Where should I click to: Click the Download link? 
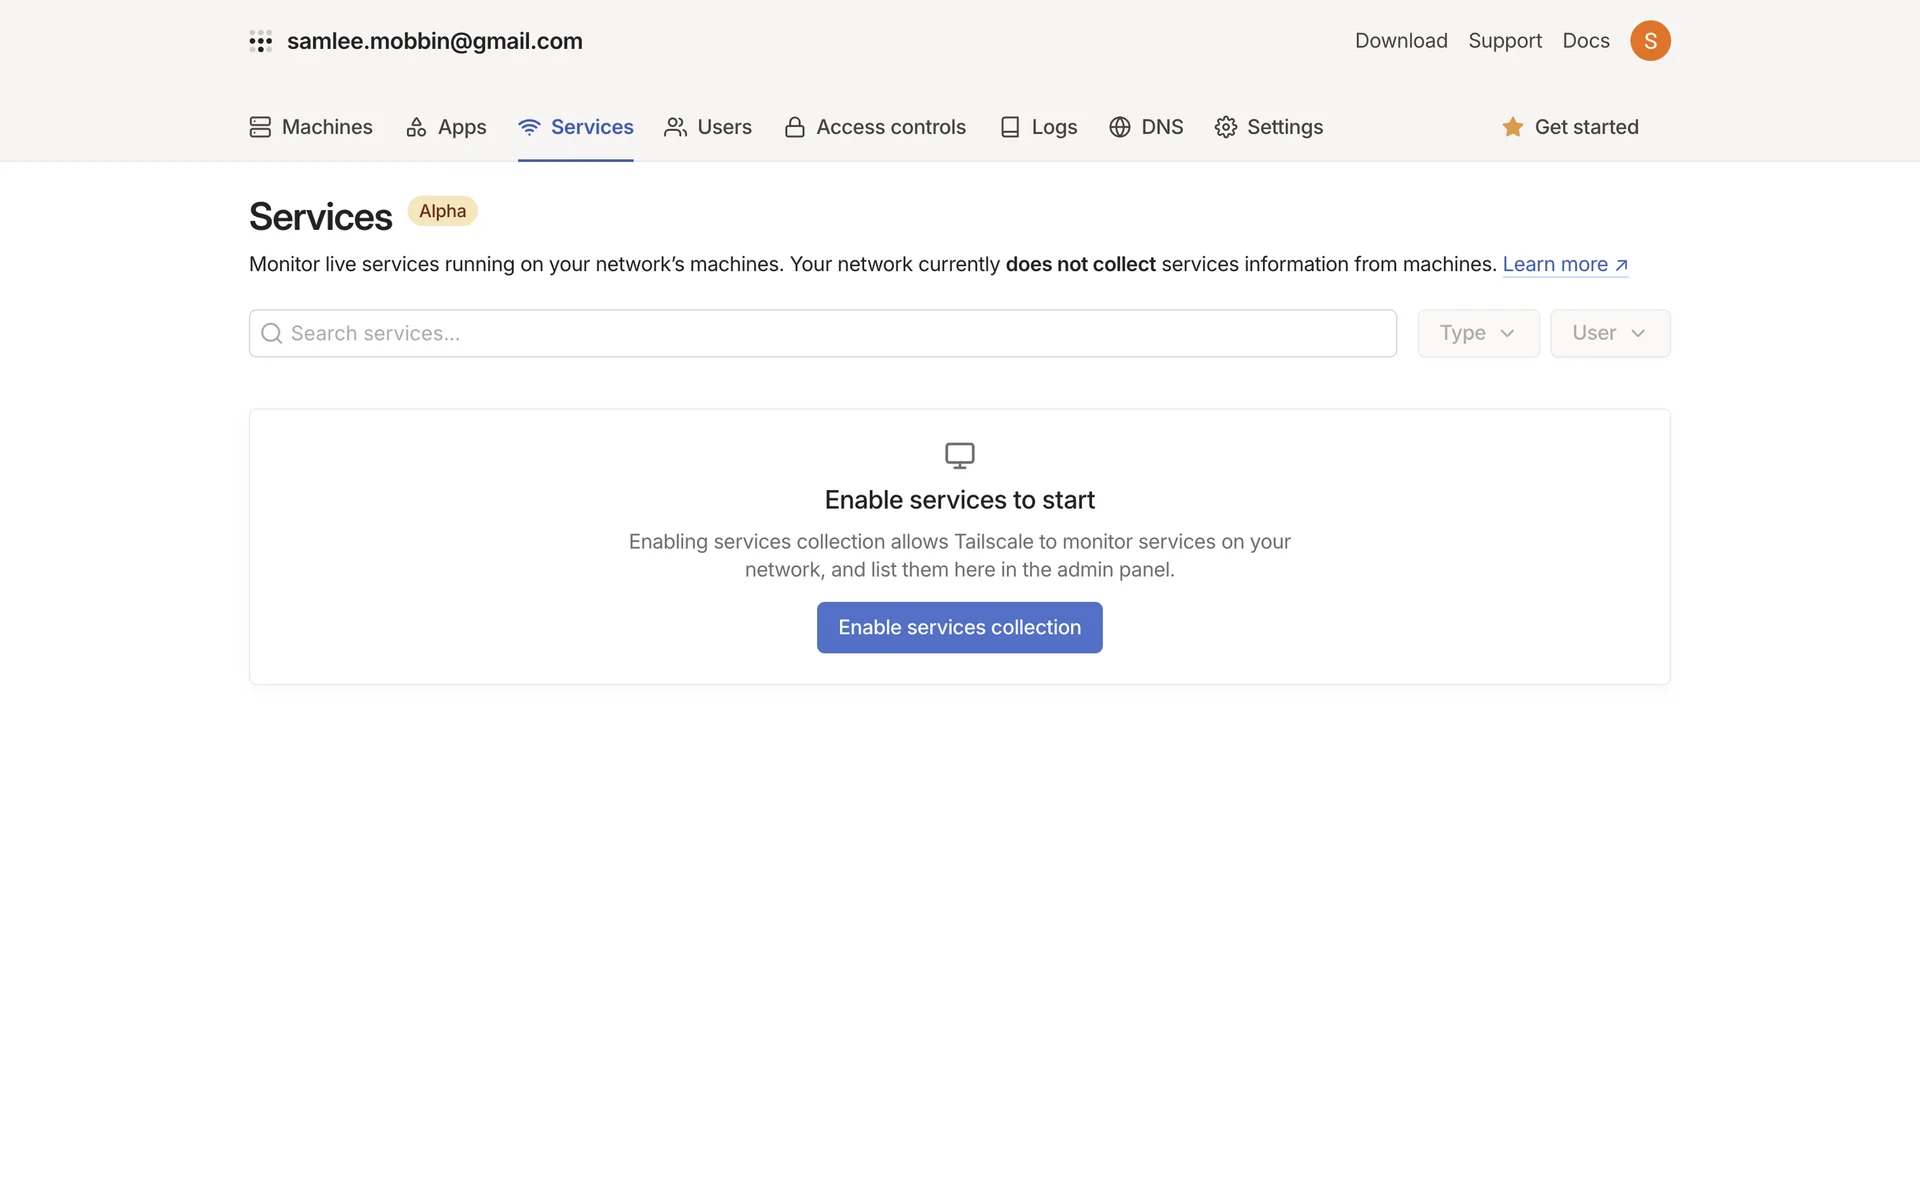click(x=1401, y=41)
